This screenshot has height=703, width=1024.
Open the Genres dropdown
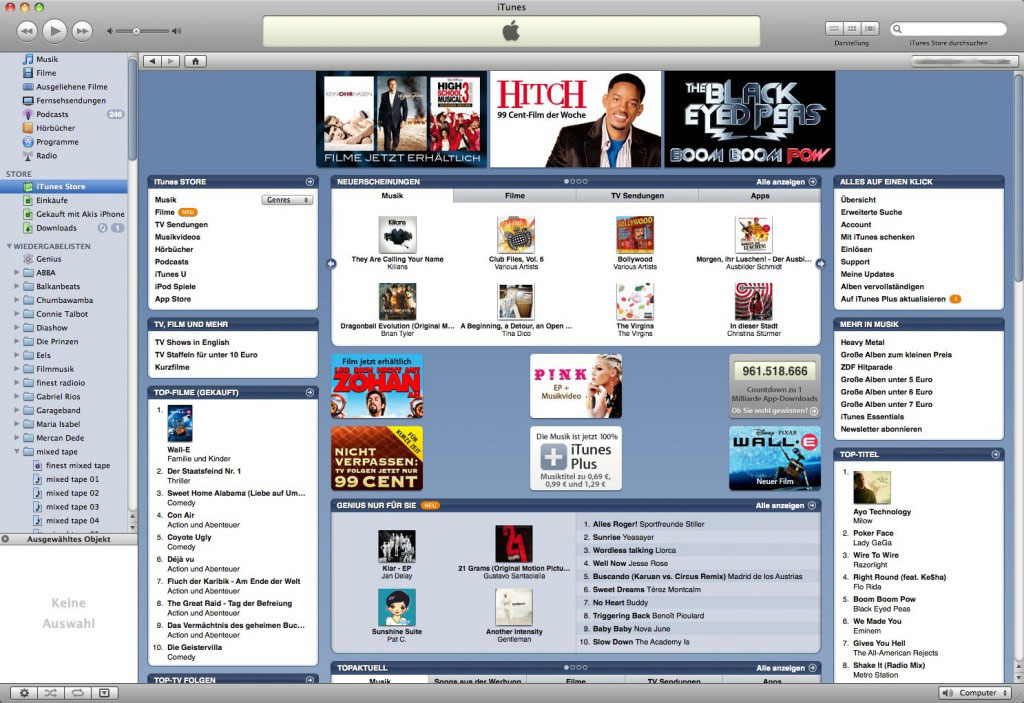(287, 200)
